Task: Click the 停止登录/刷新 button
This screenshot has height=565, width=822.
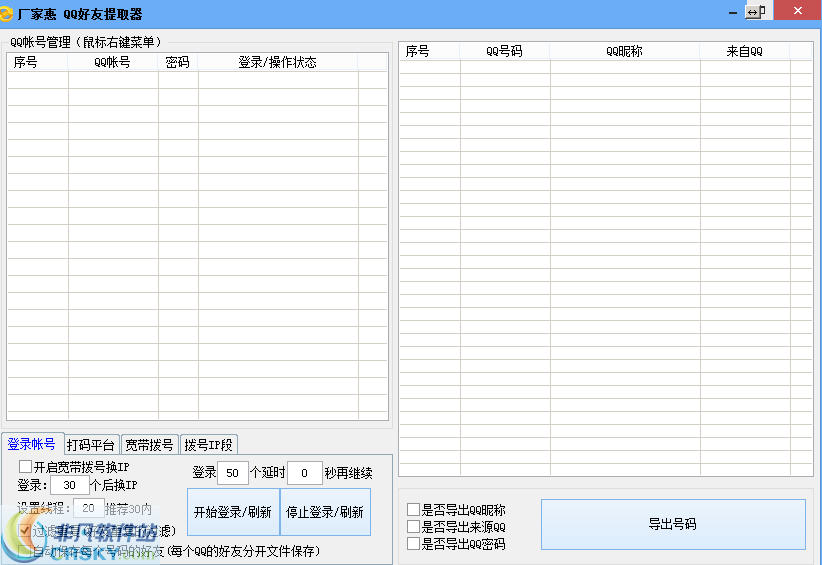Action: 325,512
